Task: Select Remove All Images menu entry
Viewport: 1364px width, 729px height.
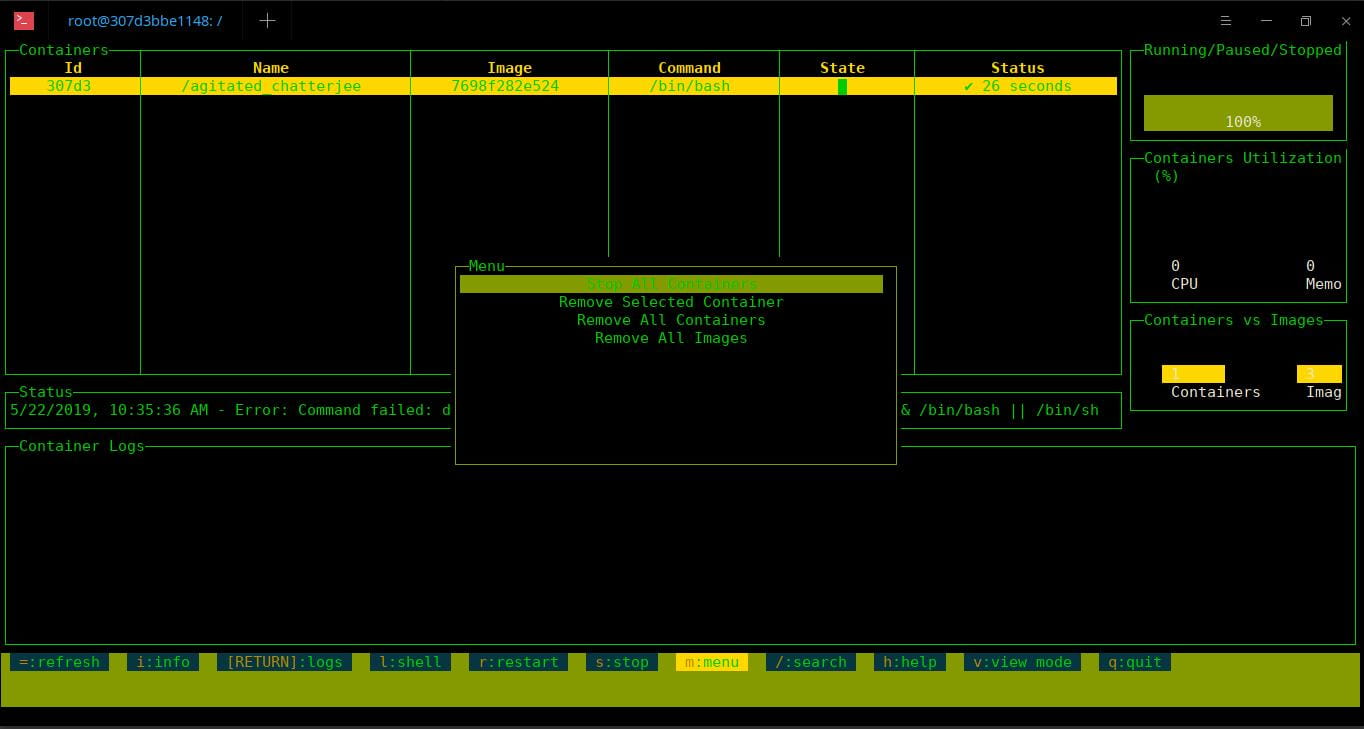Action: [671, 338]
